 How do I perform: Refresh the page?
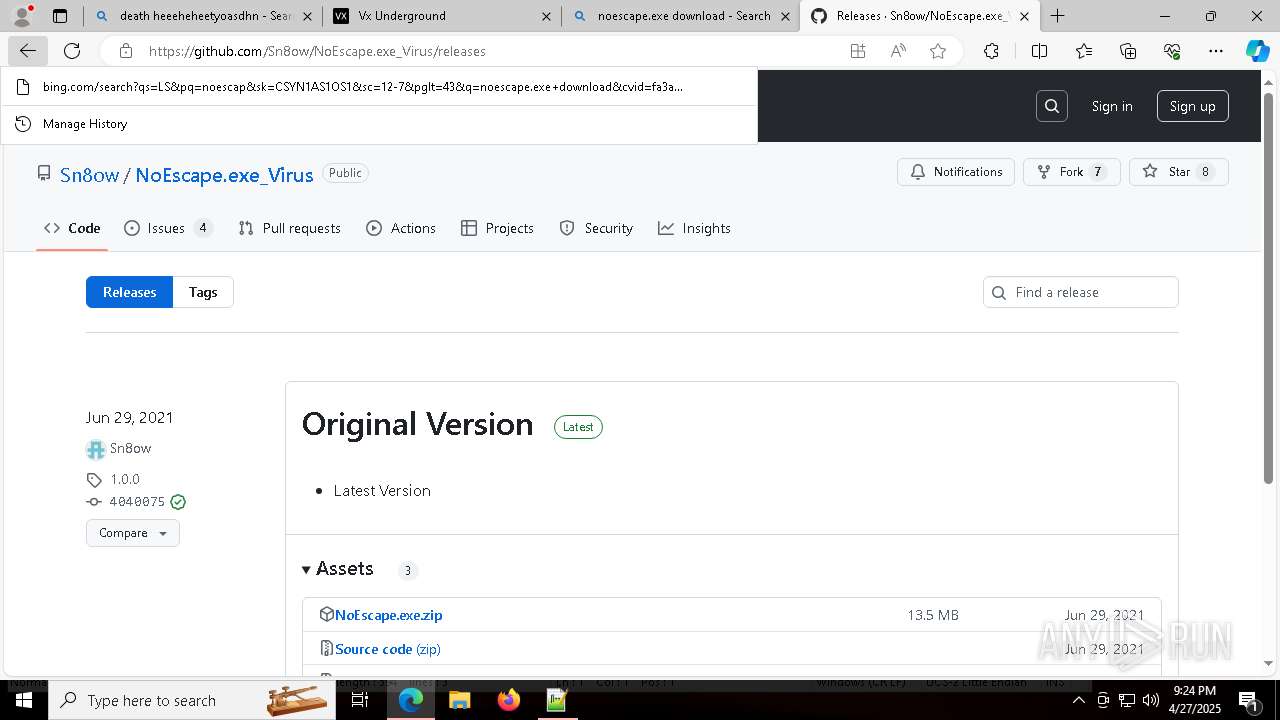pyautogui.click(x=72, y=51)
